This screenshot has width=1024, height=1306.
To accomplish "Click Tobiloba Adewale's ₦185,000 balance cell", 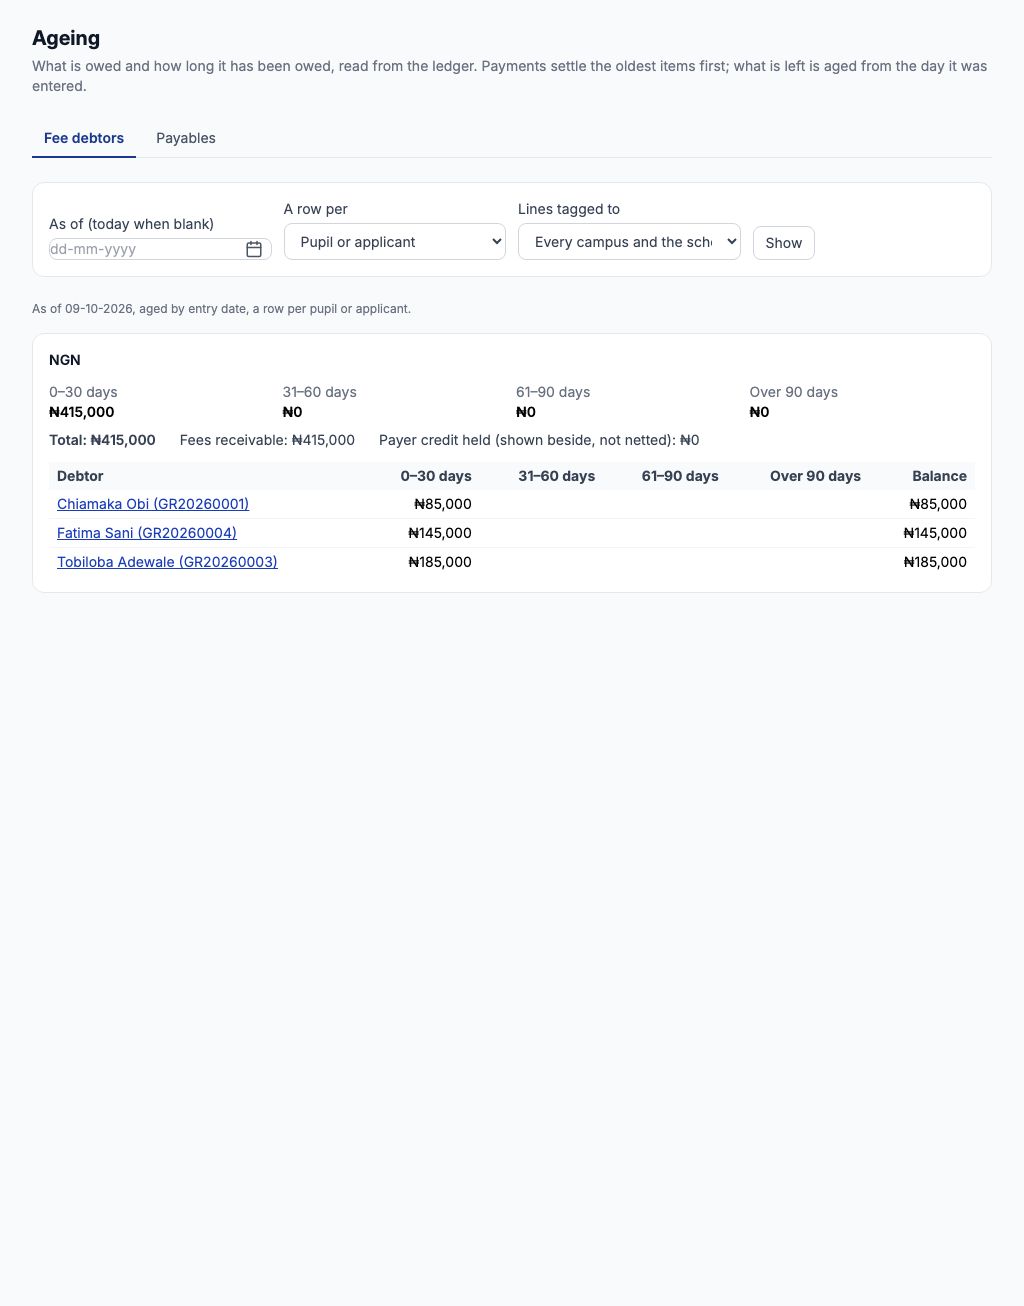I will click(935, 562).
